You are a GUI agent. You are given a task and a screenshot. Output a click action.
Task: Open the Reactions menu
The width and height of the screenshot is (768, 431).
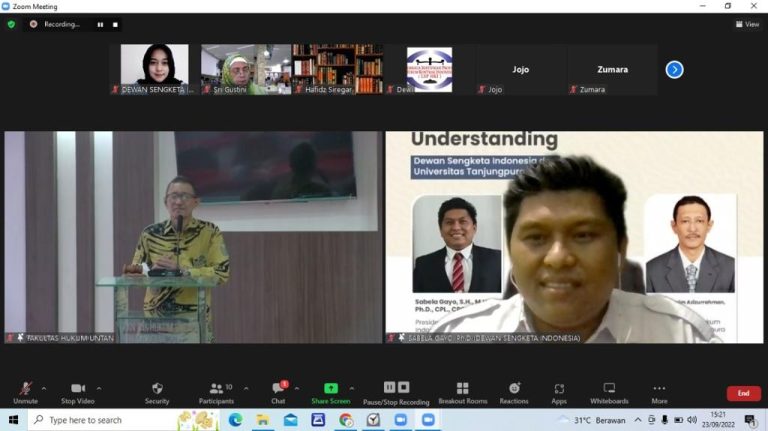pyautogui.click(x=514, y=388)
